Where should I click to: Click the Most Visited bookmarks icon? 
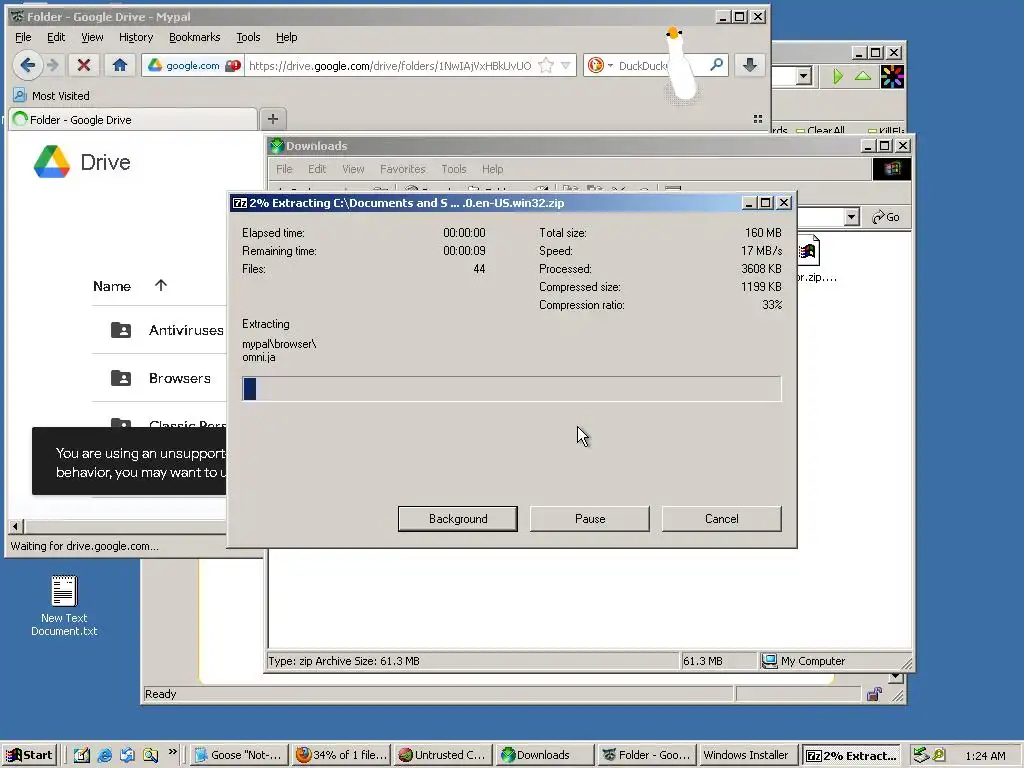point(20,95)
